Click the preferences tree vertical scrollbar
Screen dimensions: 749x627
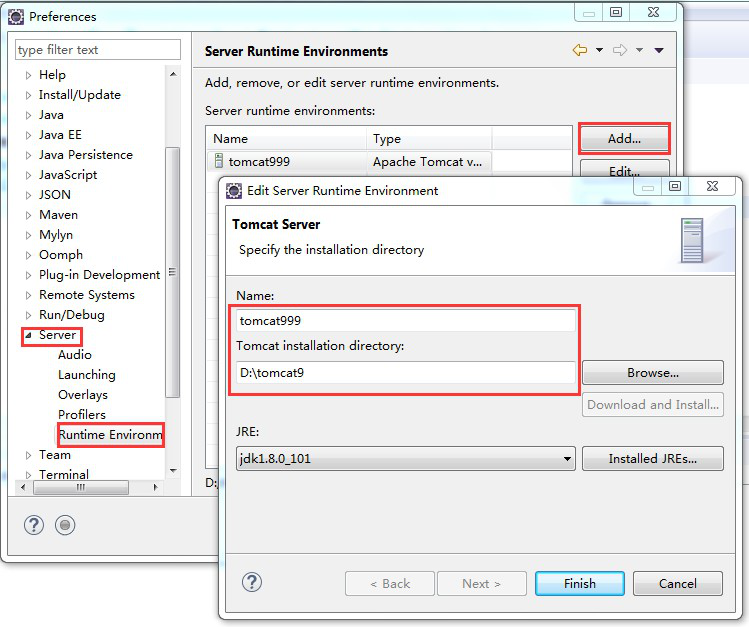pyautogui.click(x=173, y=270)
